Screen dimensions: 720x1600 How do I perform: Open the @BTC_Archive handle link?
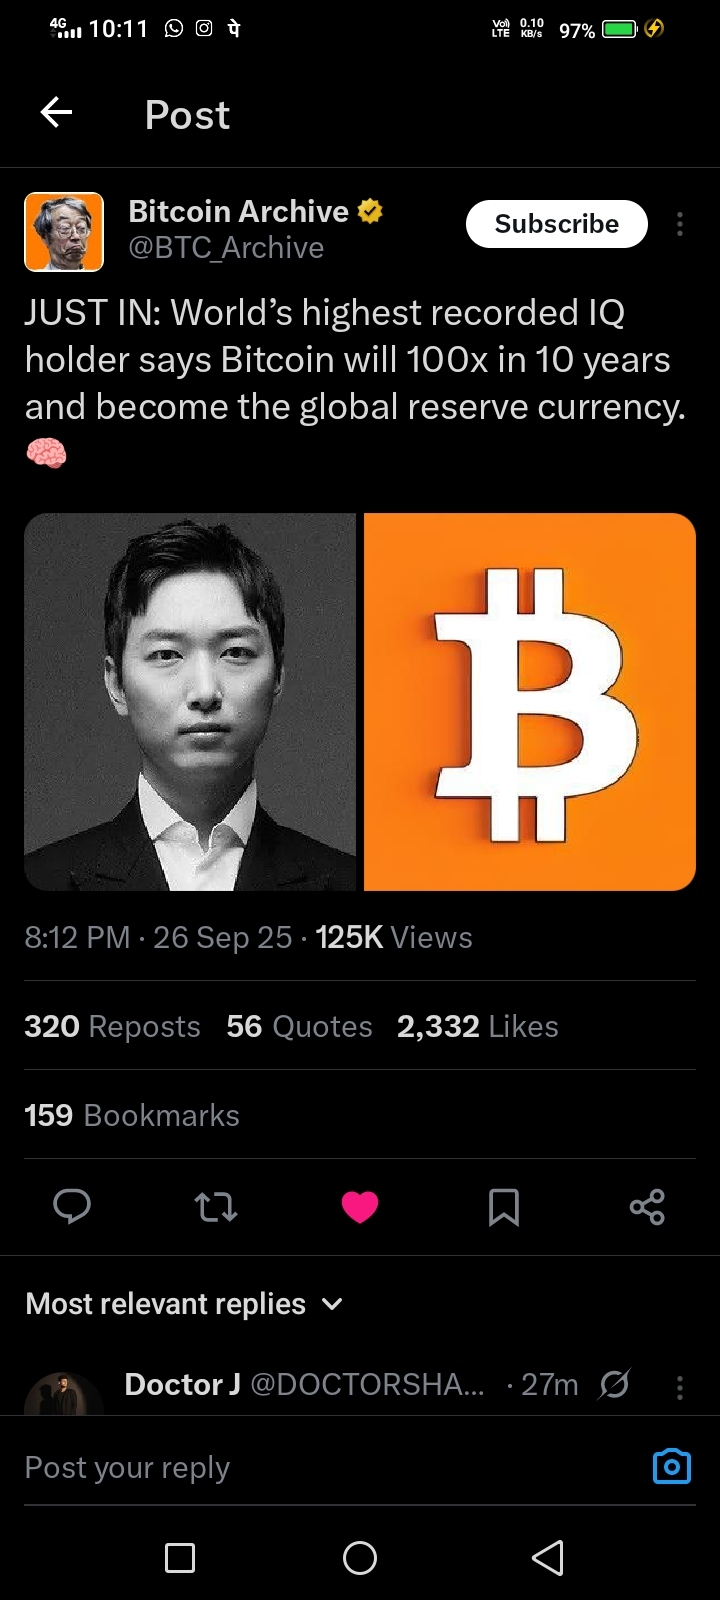(x=226, y=248)
